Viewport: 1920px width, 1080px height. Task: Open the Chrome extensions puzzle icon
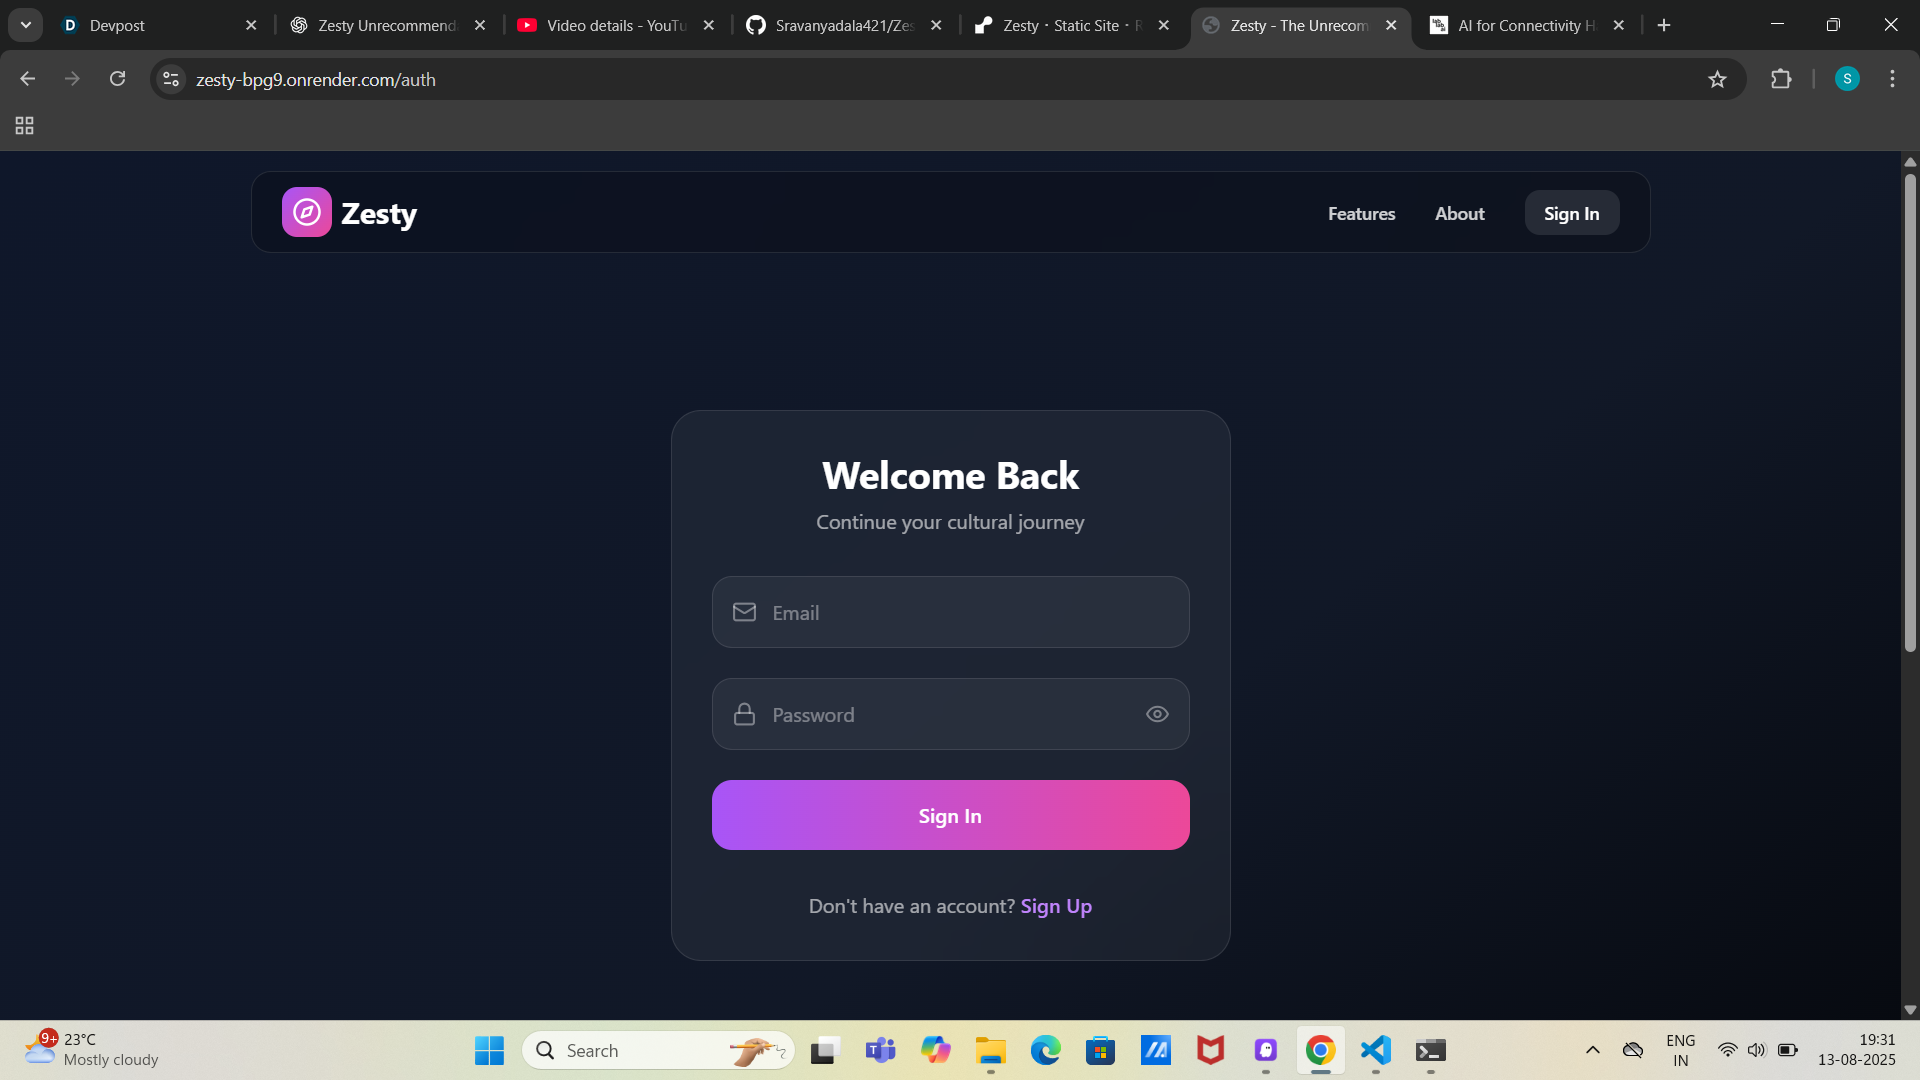pos(1781,79)
